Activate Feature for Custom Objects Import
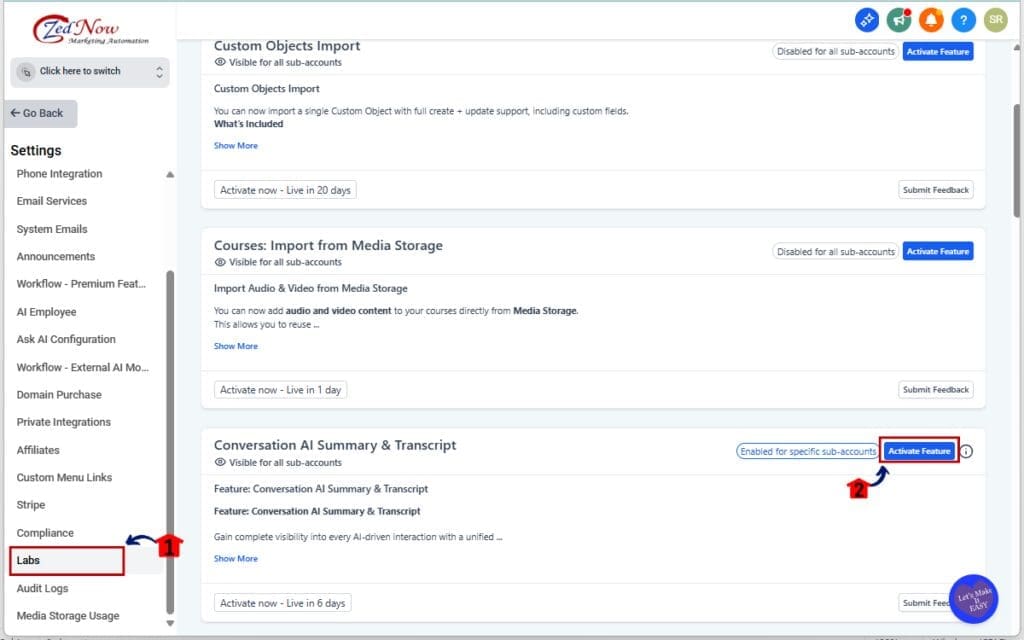Screen dimensions: 1024x640 point(937,51)
